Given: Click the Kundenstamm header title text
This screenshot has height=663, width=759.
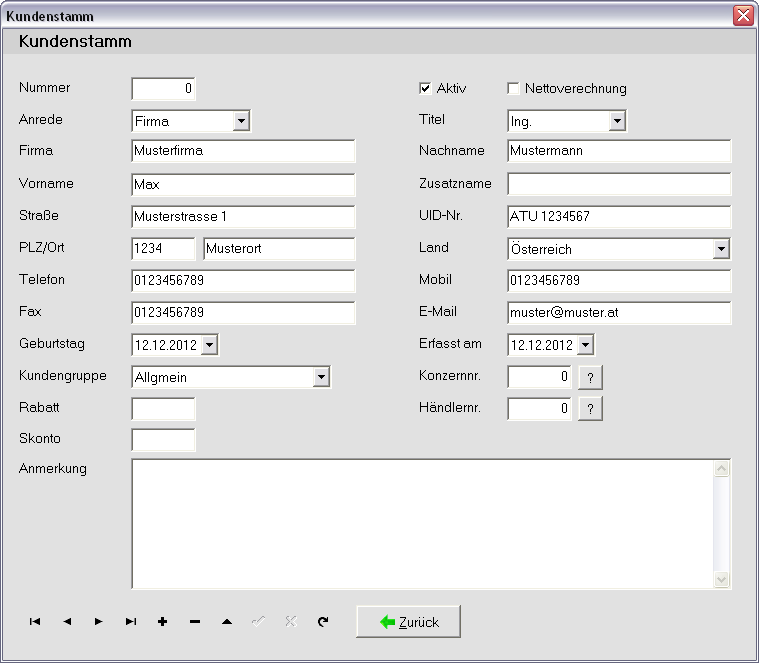Looking at the screenshot, I should 75,42.
